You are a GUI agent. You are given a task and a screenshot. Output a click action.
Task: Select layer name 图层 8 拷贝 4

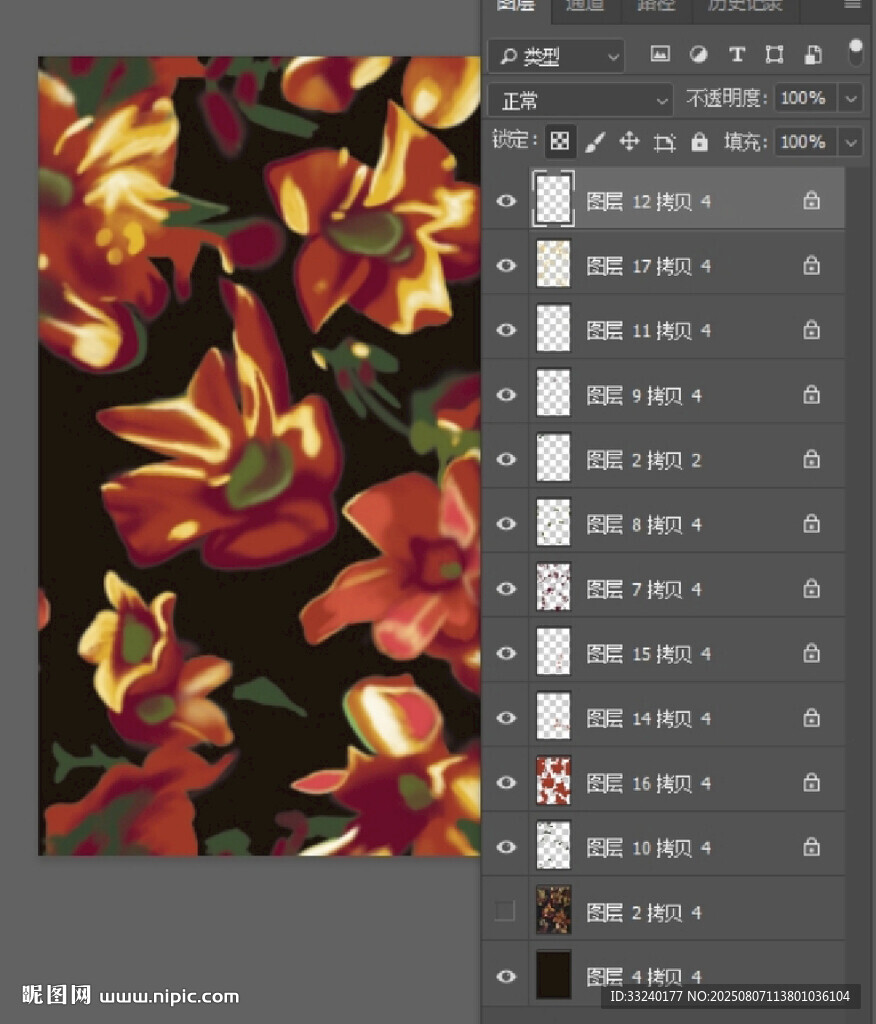[643, 524]
